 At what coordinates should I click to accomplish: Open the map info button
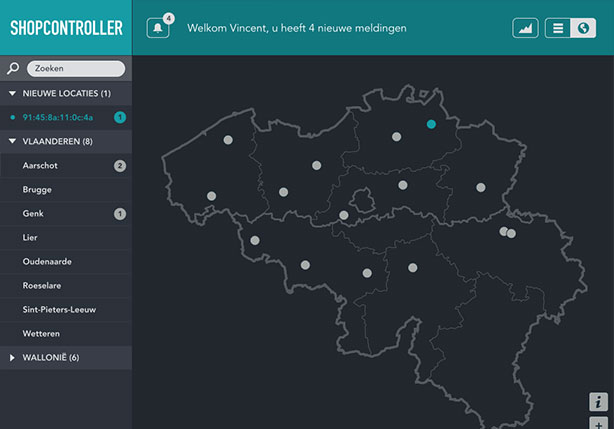click(598, 402)
